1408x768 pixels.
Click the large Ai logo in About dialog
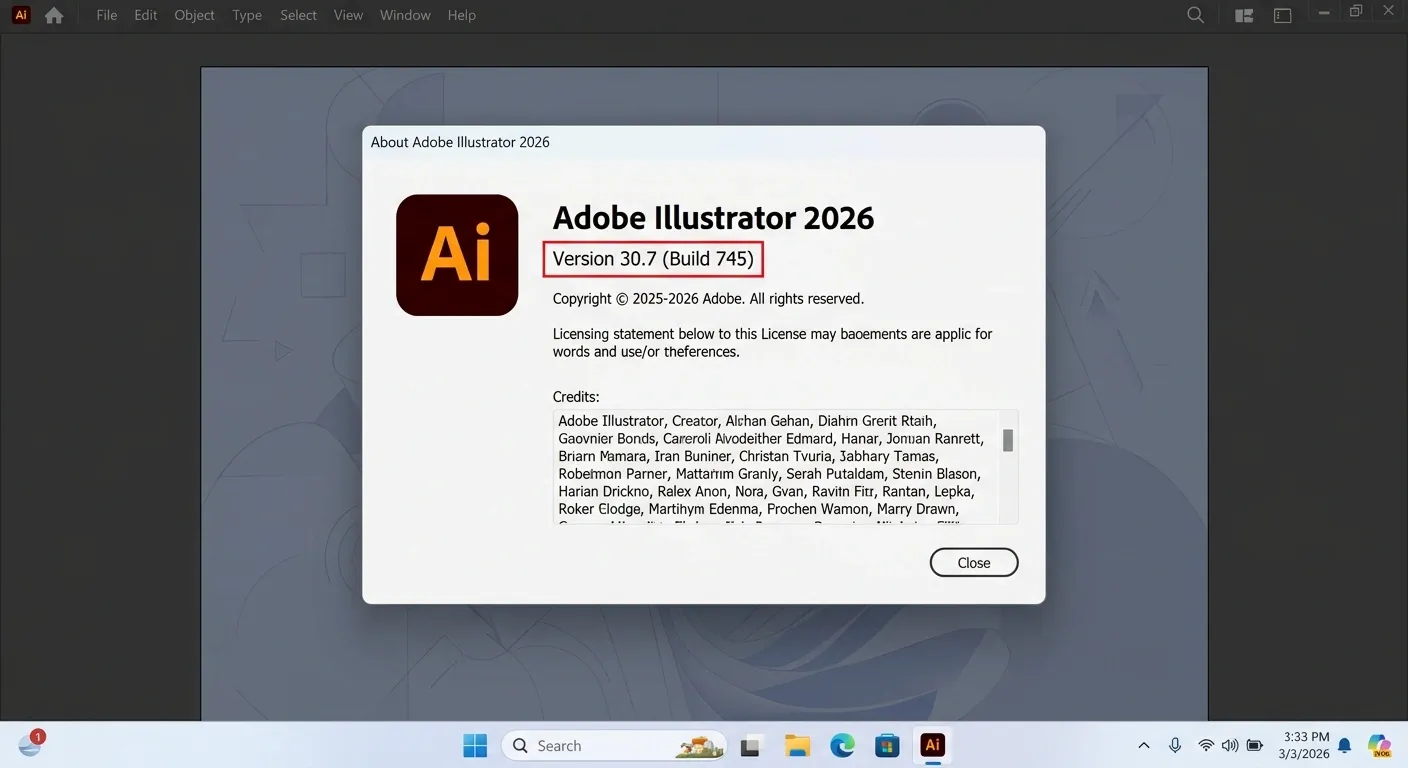tap(457, 255)
